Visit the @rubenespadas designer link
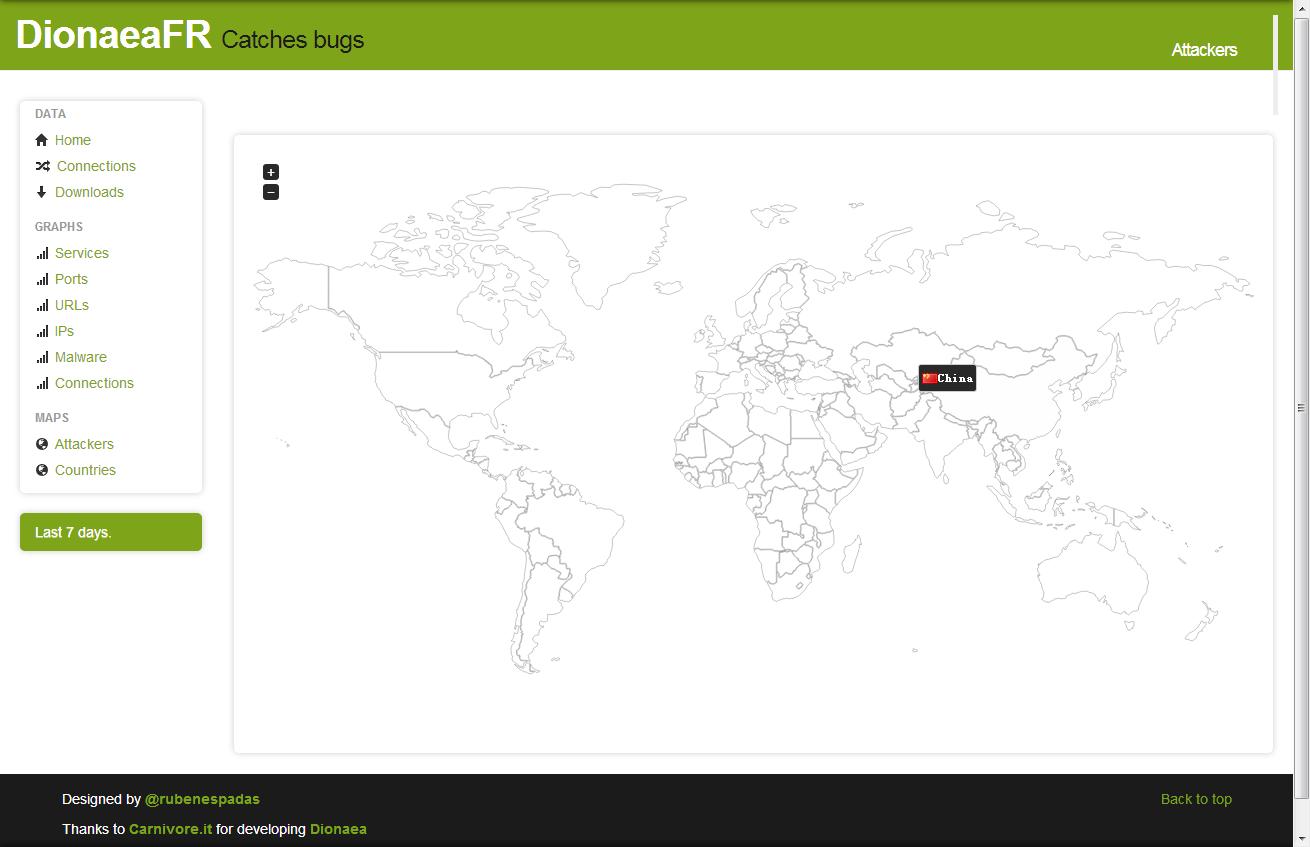1310x847 pixels. tap(202, 799)
